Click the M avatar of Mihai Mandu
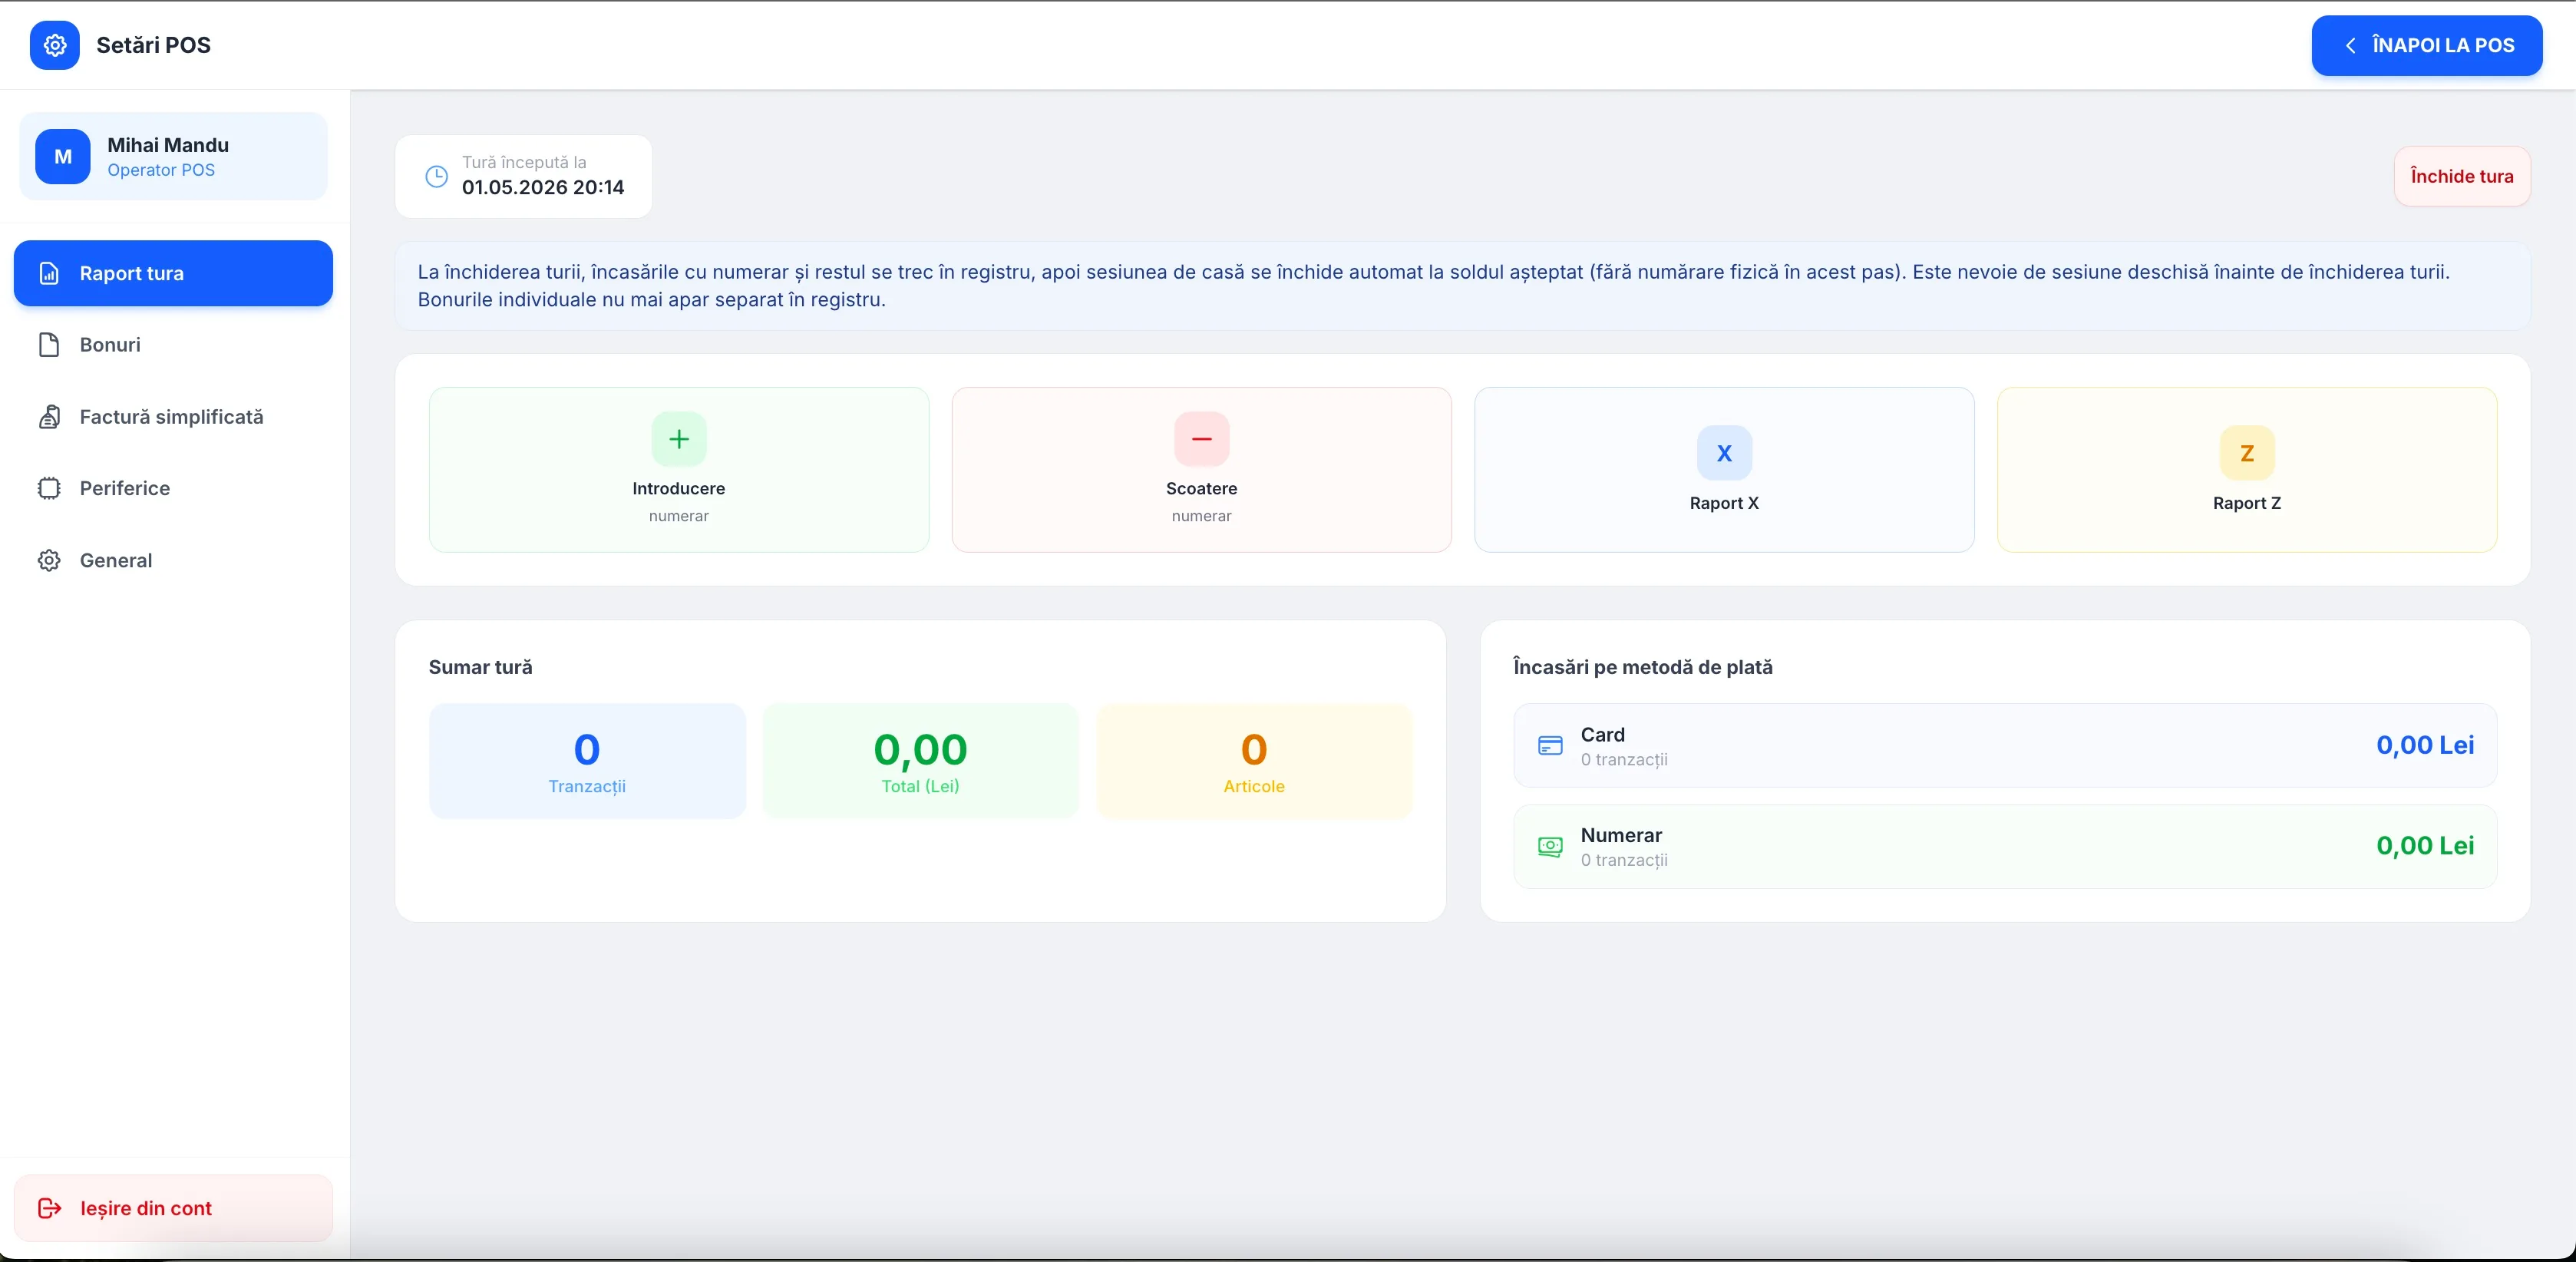The image size is (2576, 1262). tap(63, 157)
